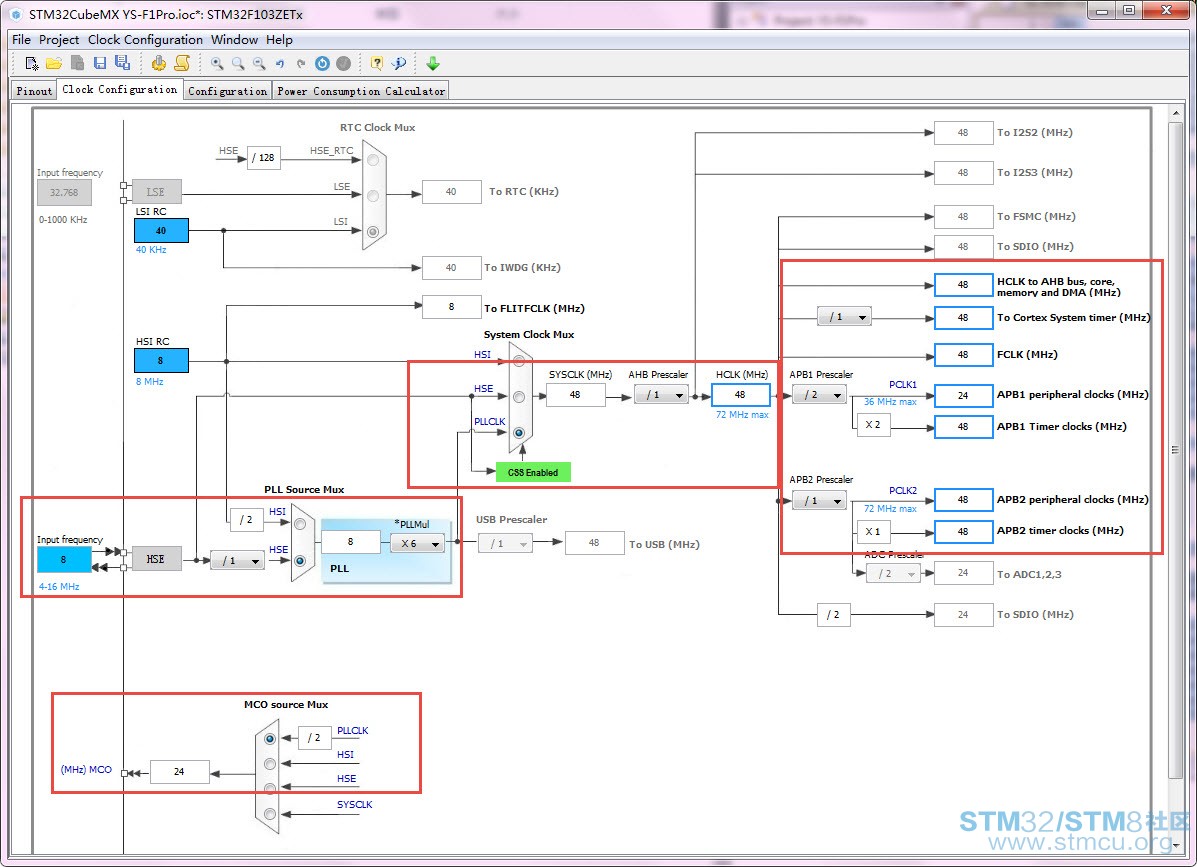This screenshot has height=867, width=1197.
Task: Open the Project menu
Action: (x=59, y=40)
